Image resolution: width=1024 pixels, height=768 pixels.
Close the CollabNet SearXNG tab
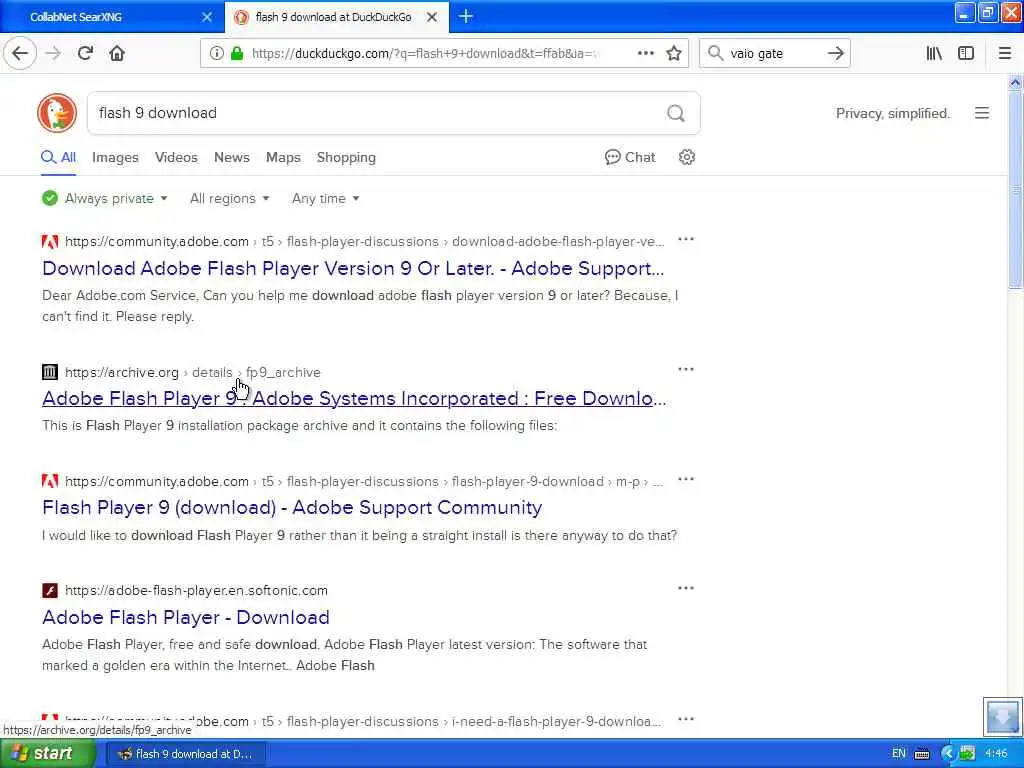point(207,17)
